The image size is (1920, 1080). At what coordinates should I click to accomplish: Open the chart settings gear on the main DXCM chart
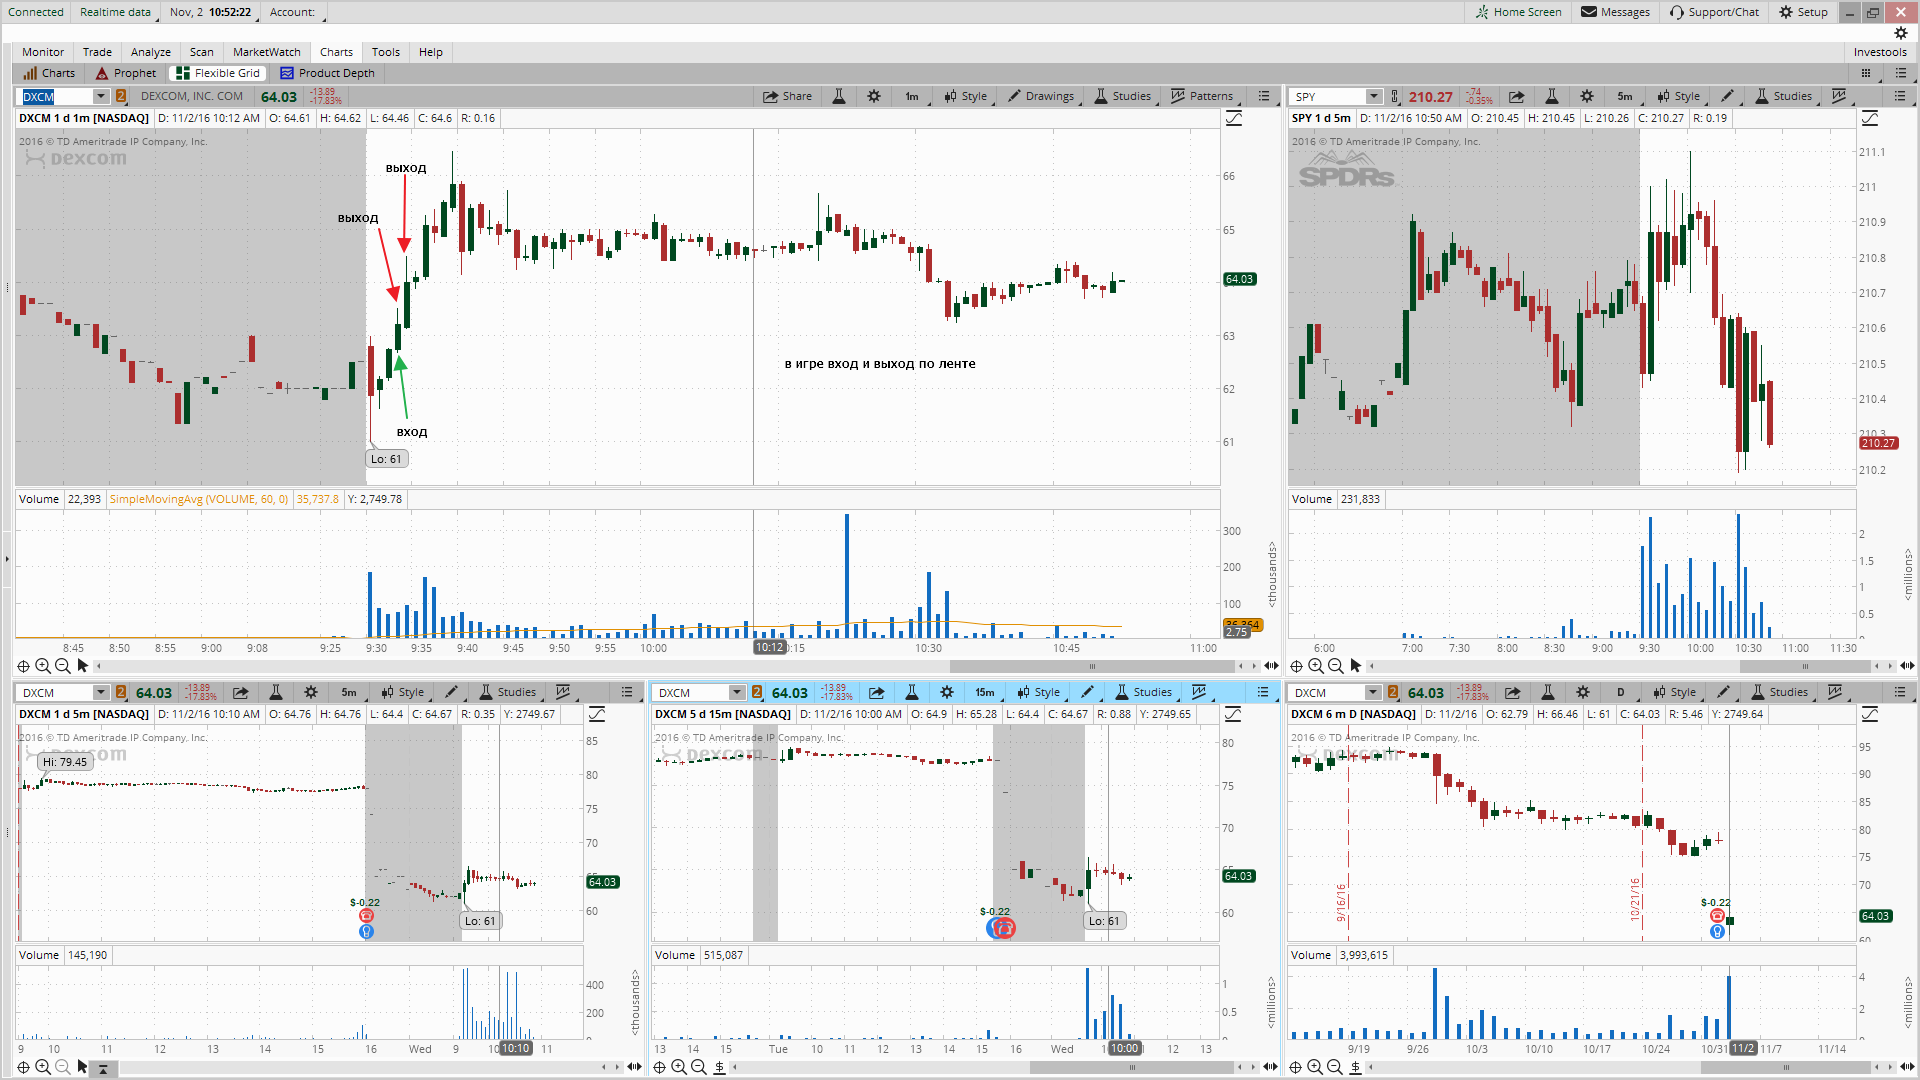[874, 96]
